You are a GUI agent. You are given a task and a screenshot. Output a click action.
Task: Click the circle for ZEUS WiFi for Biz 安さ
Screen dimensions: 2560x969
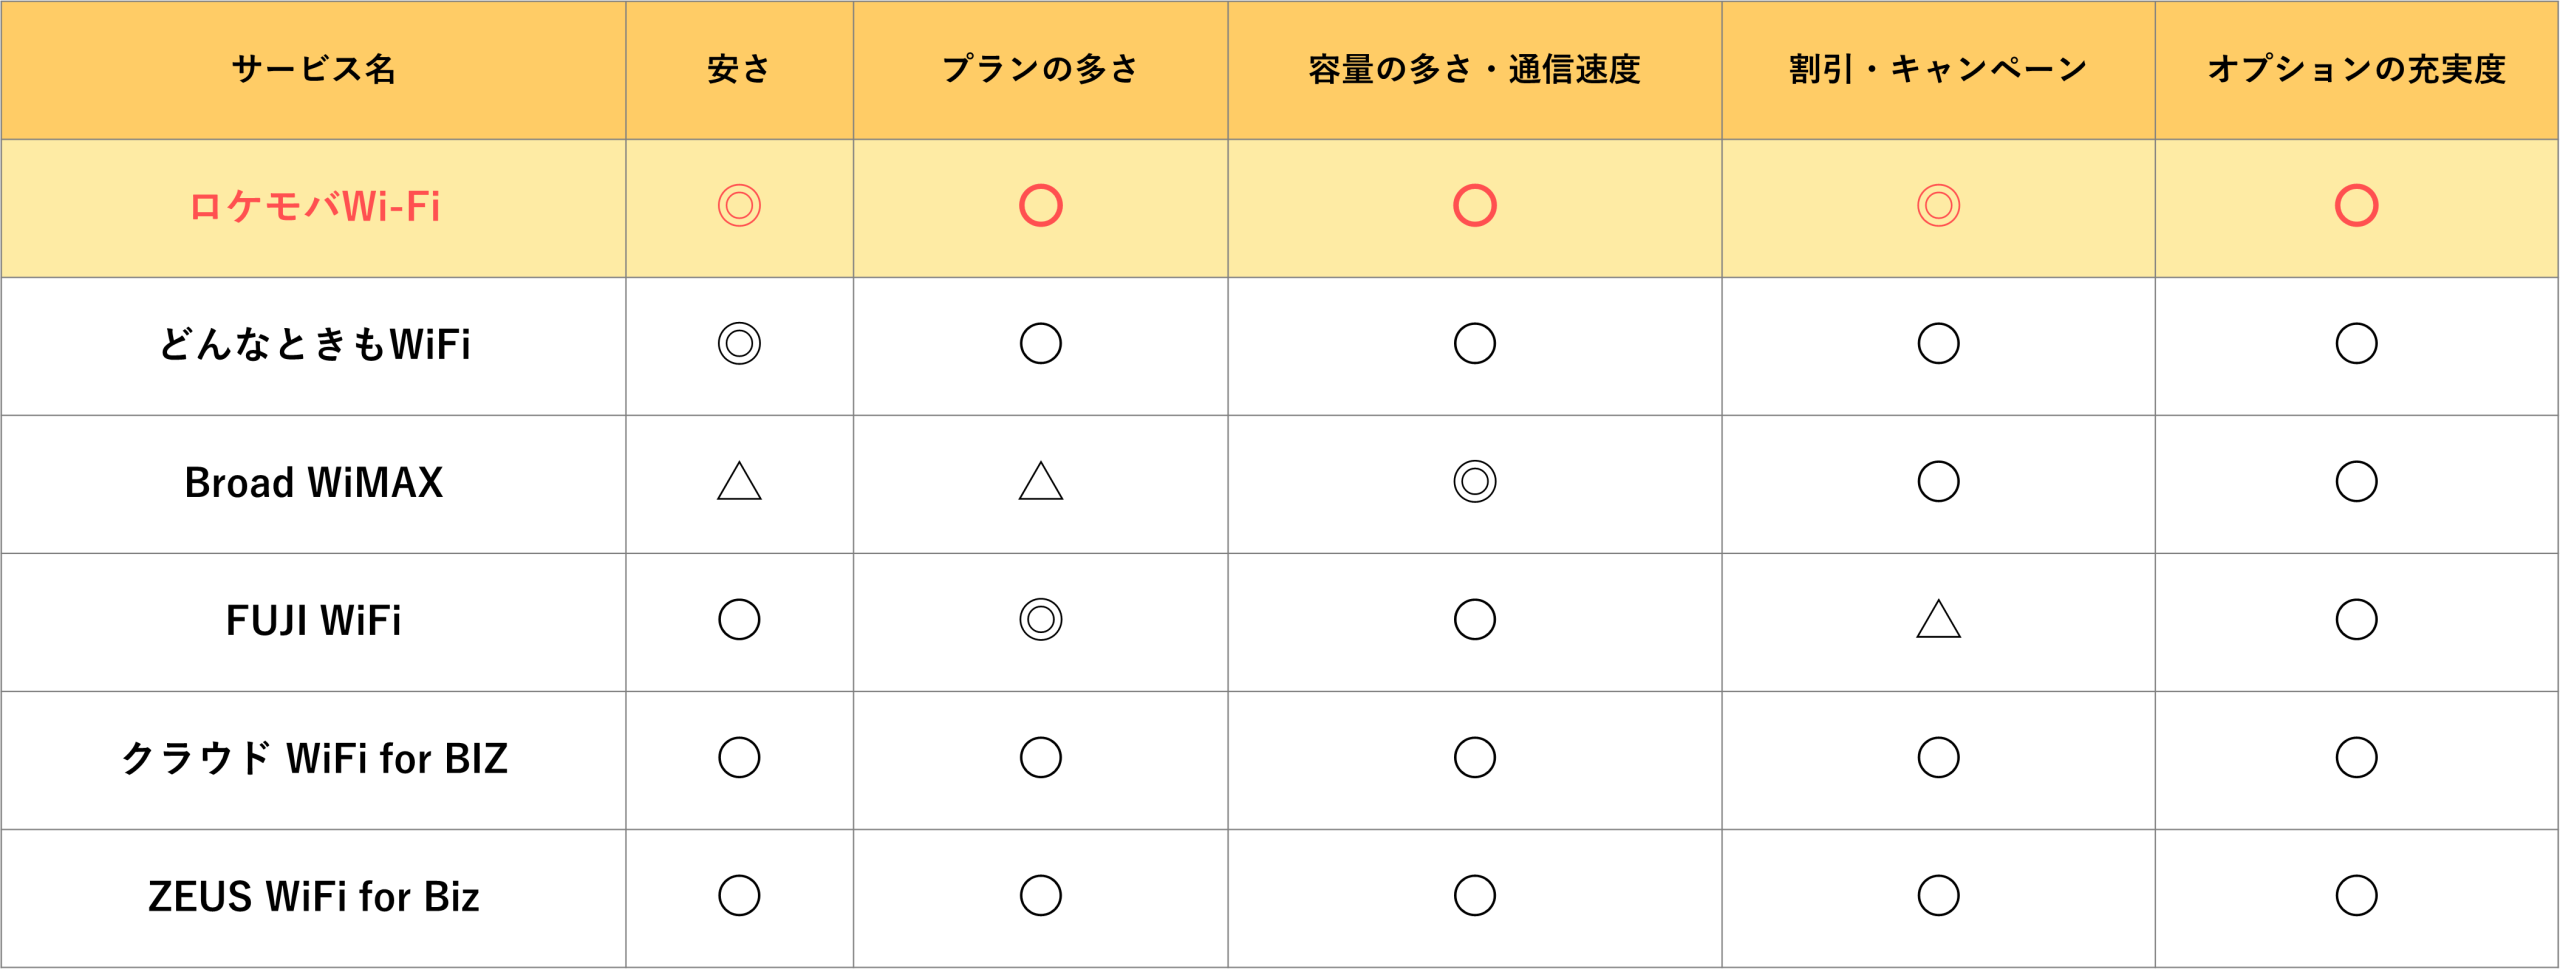[x=739, y=896]
